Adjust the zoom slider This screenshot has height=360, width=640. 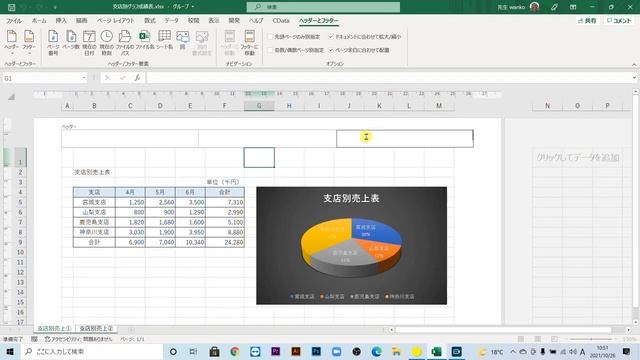pyautogui.click(x=591, y=339)
